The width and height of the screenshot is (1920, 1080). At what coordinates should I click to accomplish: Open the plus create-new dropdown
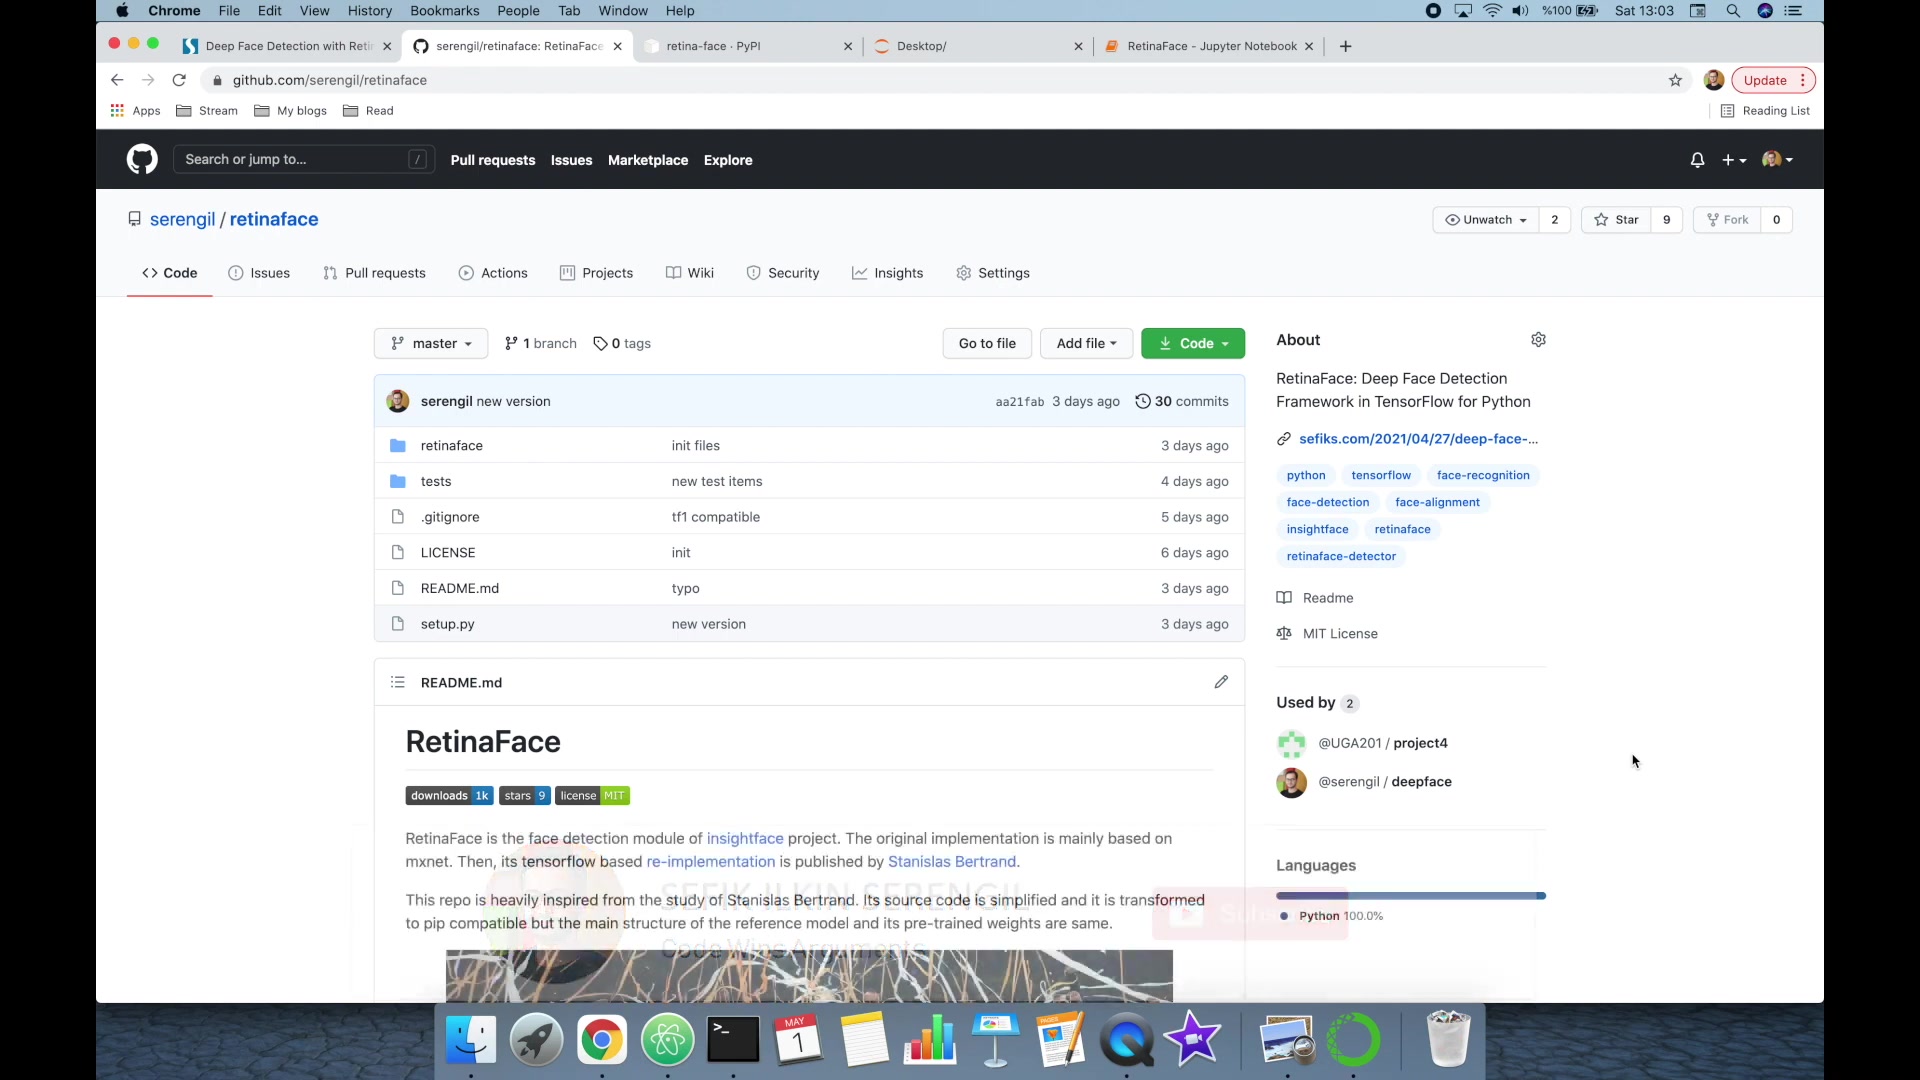(x=1734, y=160)
